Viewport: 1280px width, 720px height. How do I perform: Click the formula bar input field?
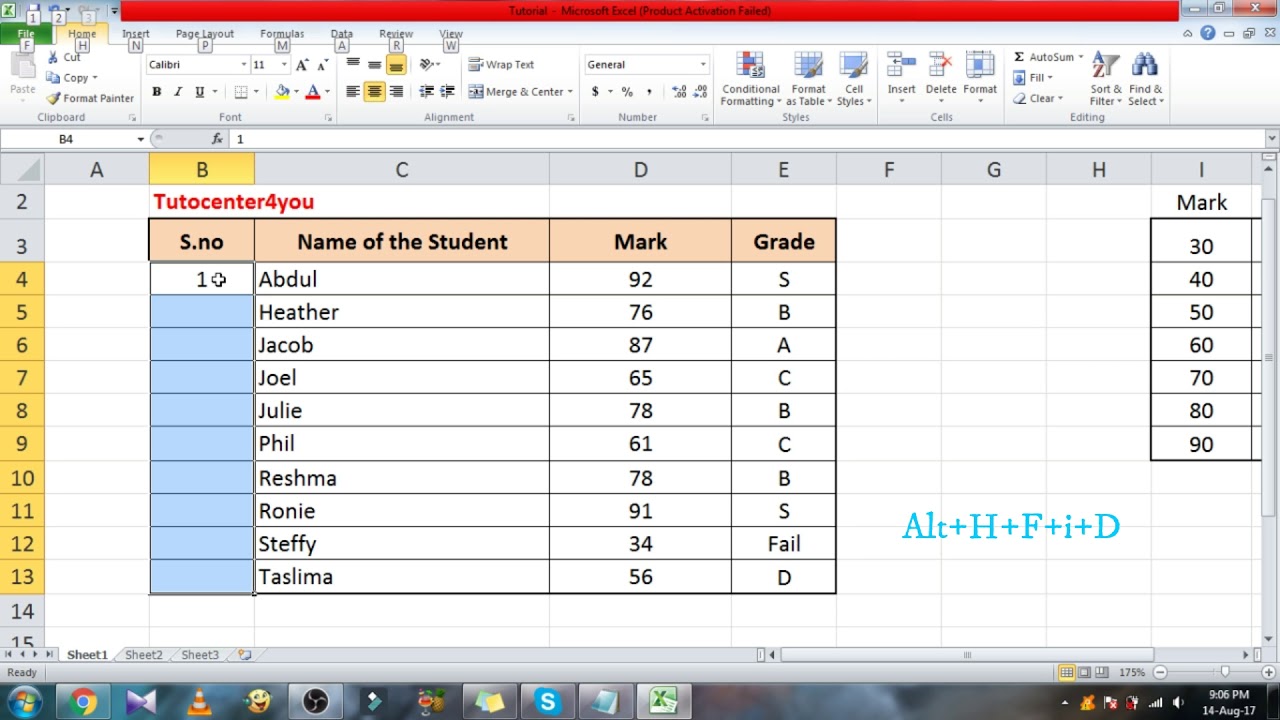click(x=750, y=139)
